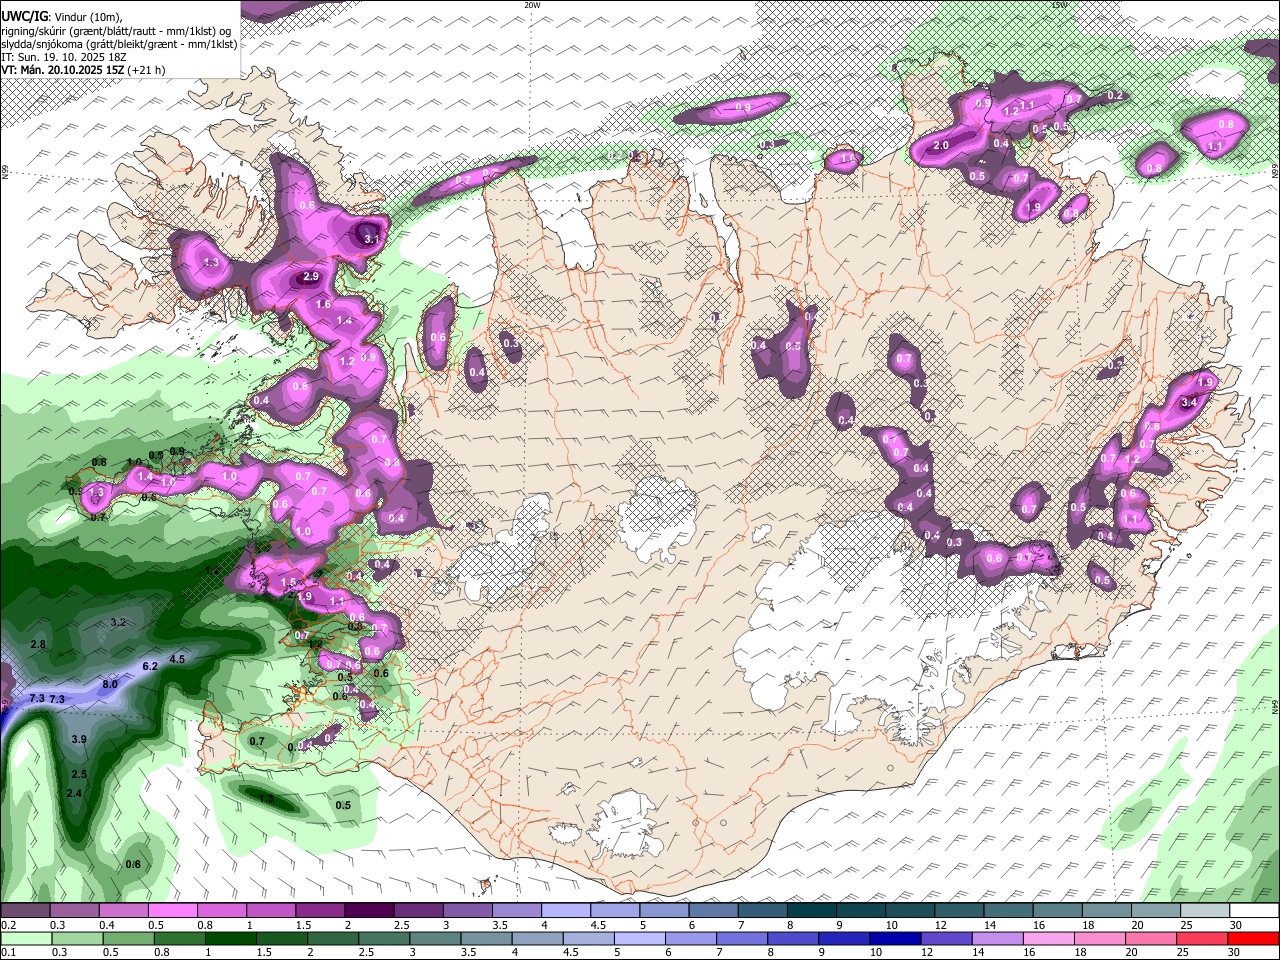
Task: Click the bright red swatch after 30 in the lower legend
Action: tap(1254, 938)
